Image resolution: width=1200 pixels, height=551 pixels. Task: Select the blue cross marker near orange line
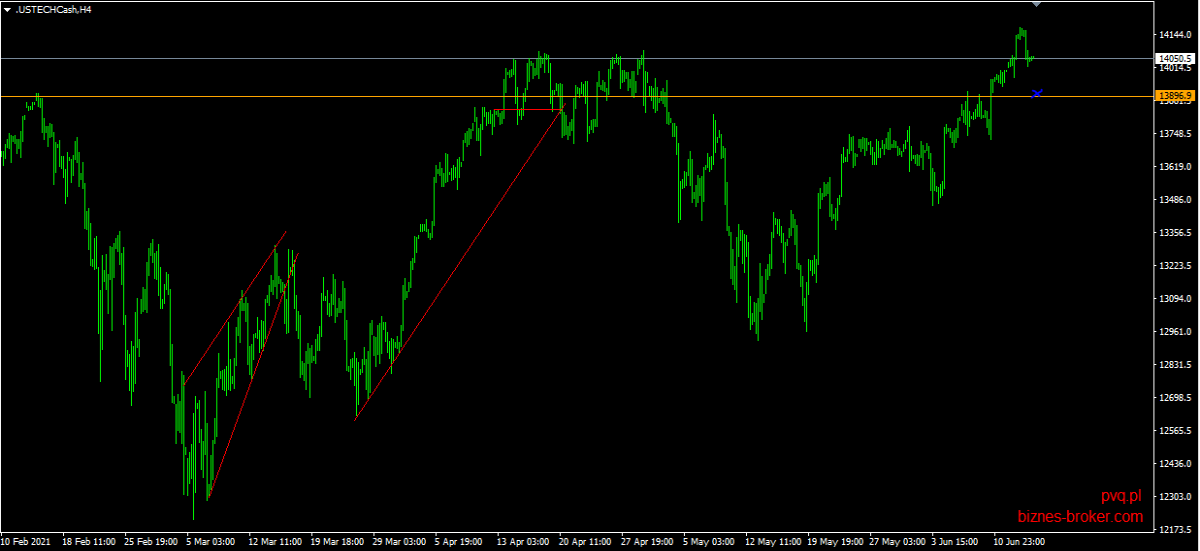1037,93
